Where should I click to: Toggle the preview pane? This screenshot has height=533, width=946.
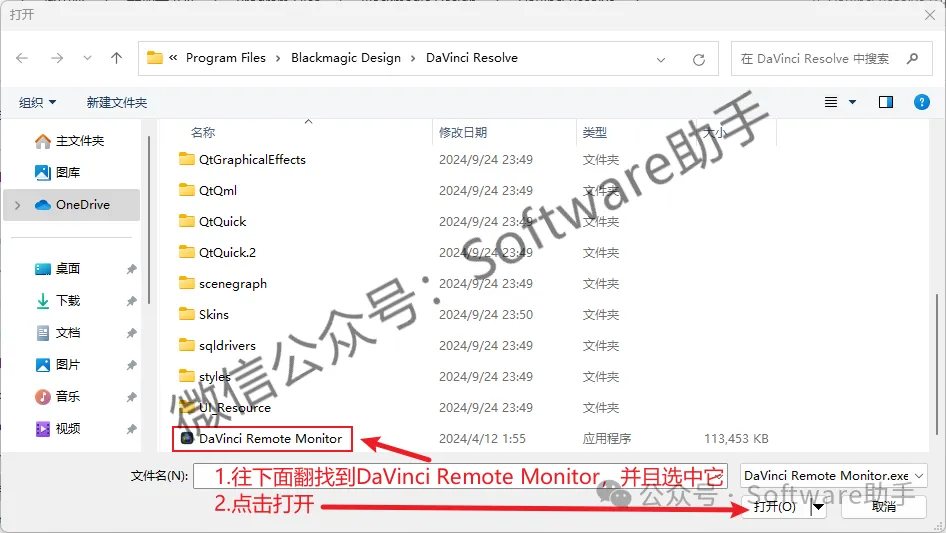pyautogui.click(x=886, y=102)
